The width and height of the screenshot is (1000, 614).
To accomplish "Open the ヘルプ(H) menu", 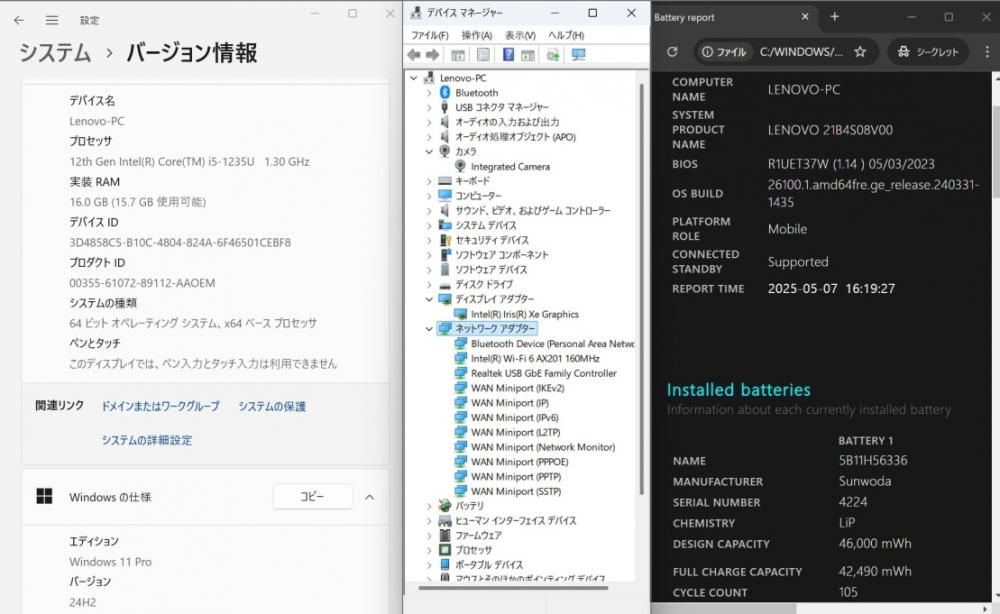I will click(566, 35).
